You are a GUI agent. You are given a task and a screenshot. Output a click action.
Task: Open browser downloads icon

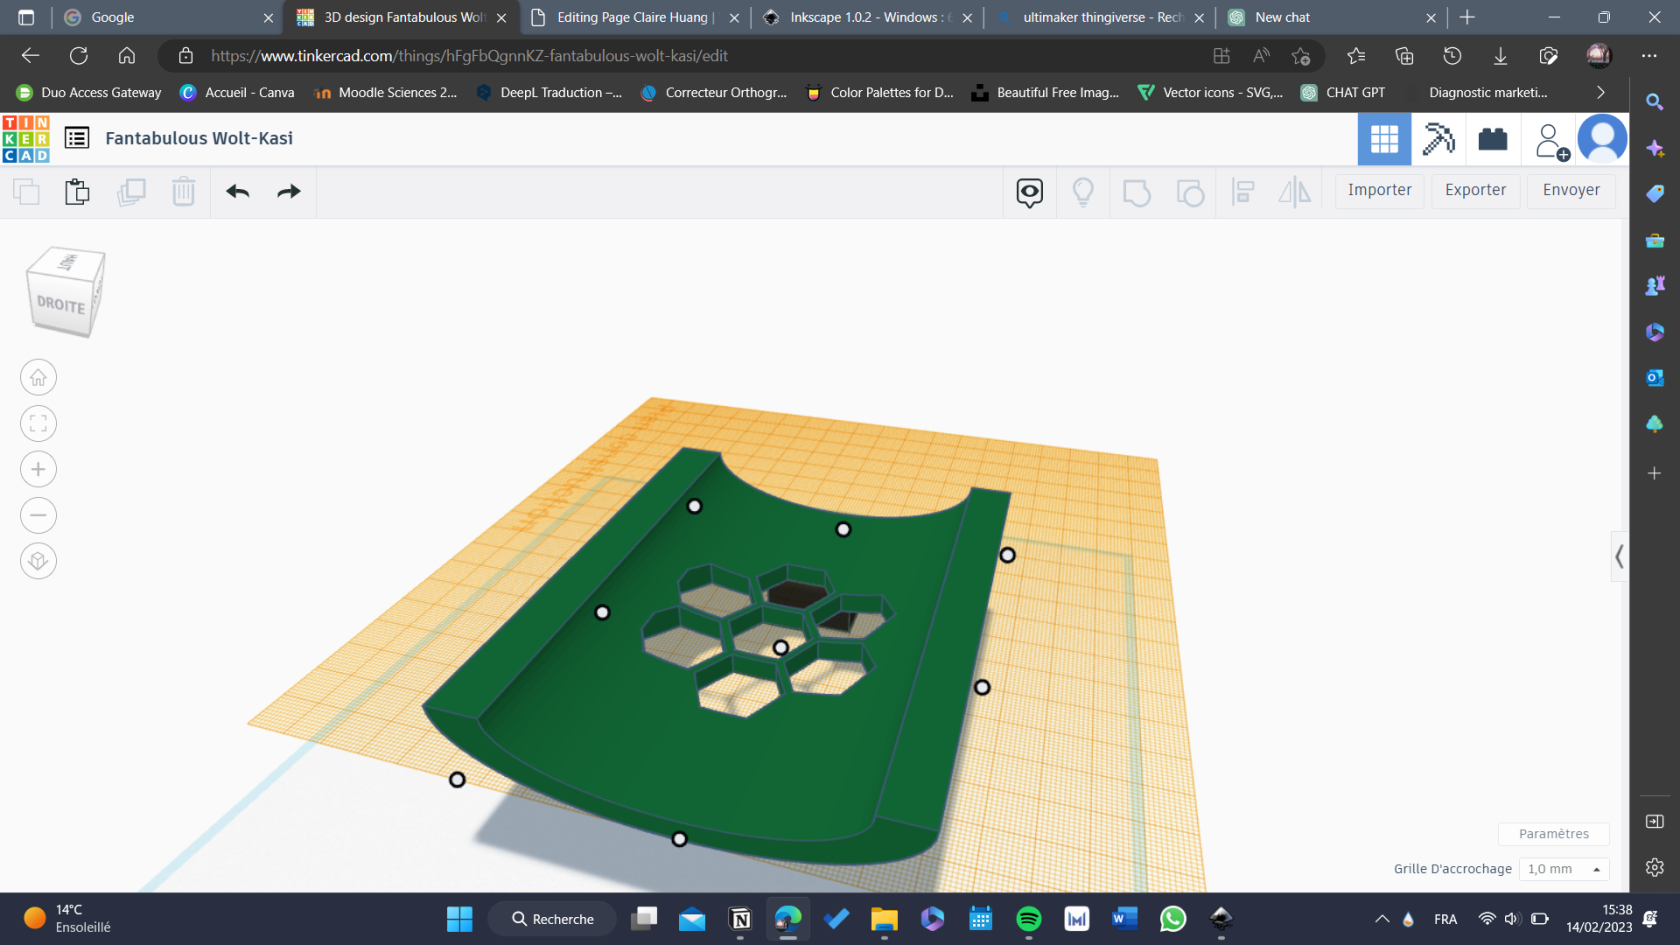1500,56
